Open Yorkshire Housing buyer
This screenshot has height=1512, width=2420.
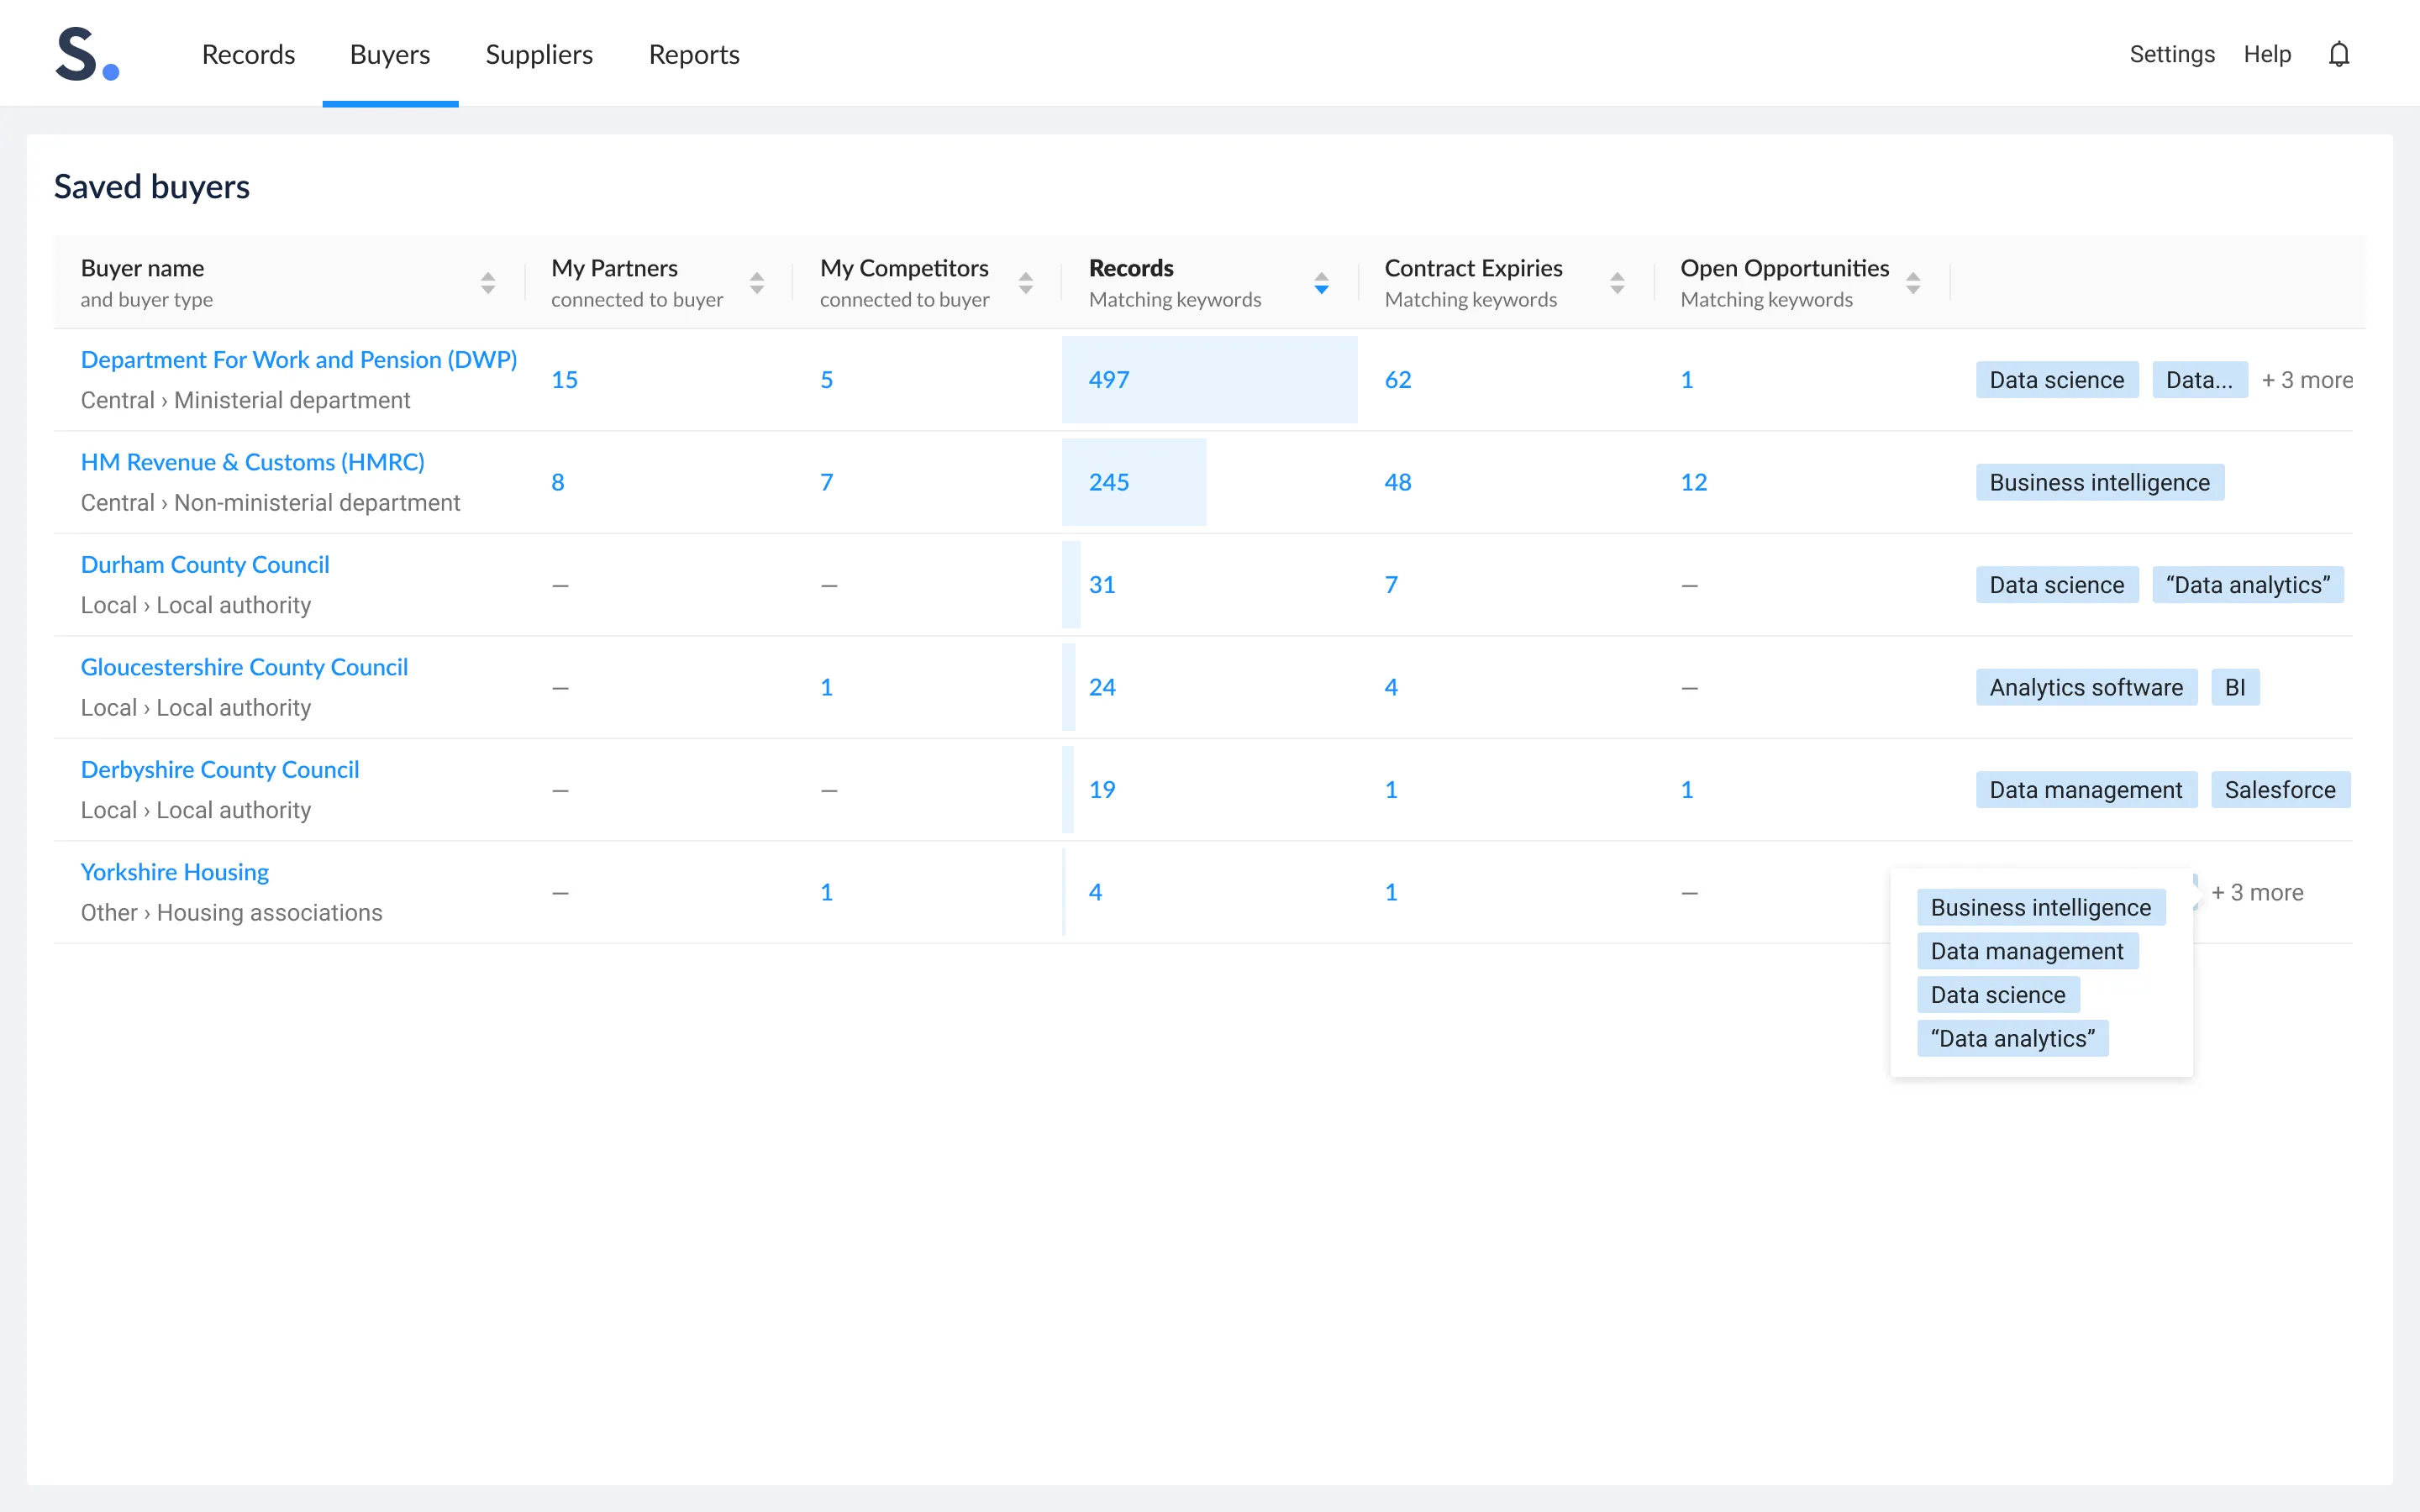tap(175, 872)
